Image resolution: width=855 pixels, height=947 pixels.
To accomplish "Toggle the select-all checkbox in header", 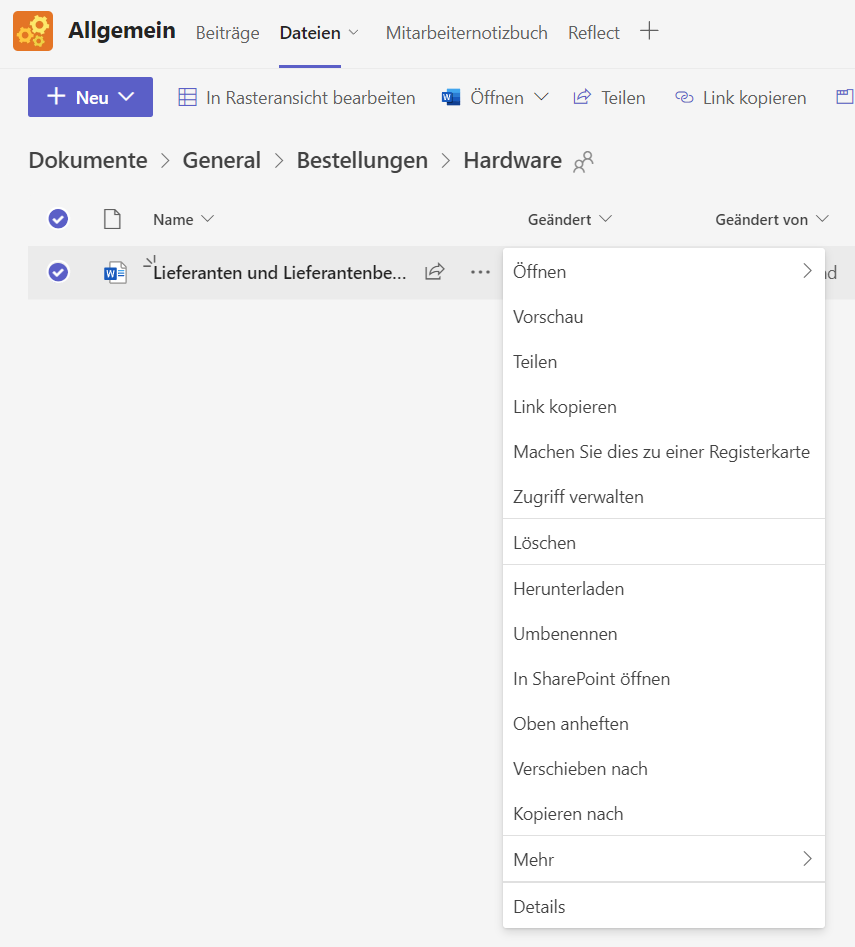I will point(59,219).
